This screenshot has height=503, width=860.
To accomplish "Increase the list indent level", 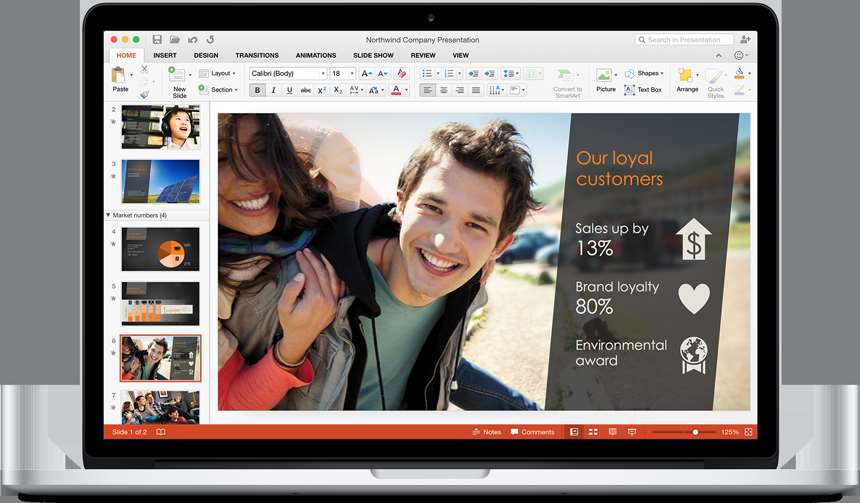I will point(490,74).
